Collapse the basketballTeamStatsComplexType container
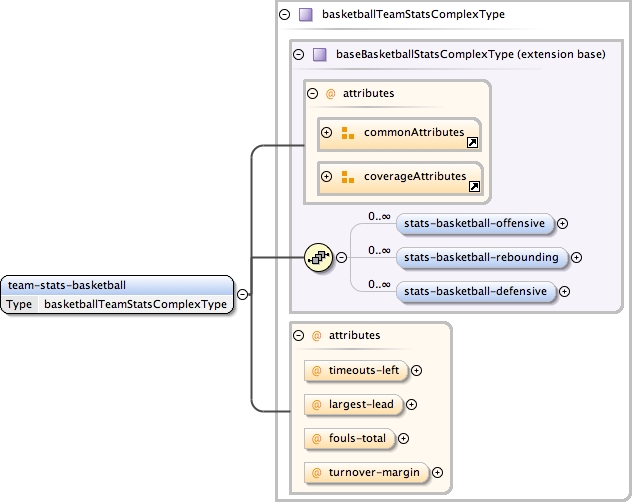Viewport: 632px width, 502px height. (286, 15)
